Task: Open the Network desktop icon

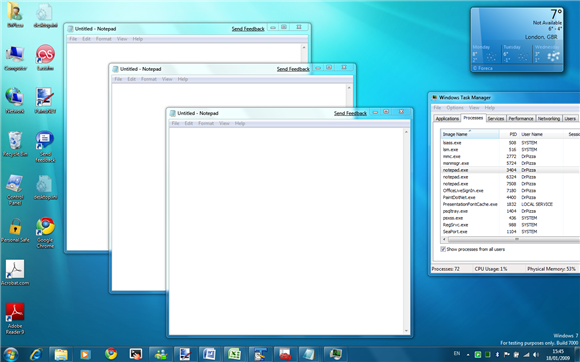Action: [x=15, y=101]
